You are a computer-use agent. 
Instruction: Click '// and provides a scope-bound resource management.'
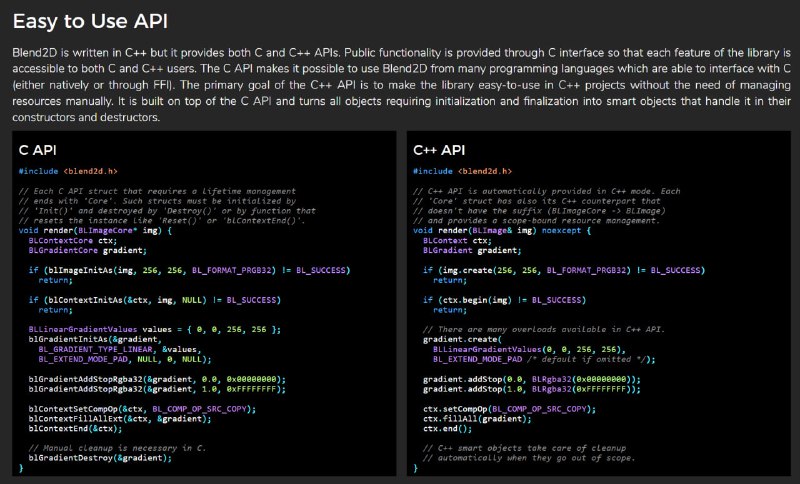(536, 221)
